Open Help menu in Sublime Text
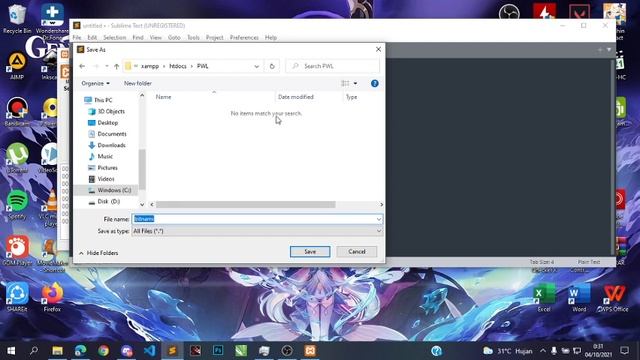Screen dimensions: 640x360 pyautogui.click(x=271, y=38)
